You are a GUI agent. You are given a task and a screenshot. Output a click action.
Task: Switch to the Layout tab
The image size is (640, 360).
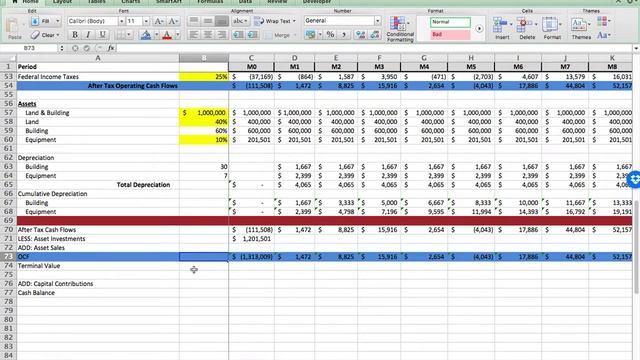(62, 2)
